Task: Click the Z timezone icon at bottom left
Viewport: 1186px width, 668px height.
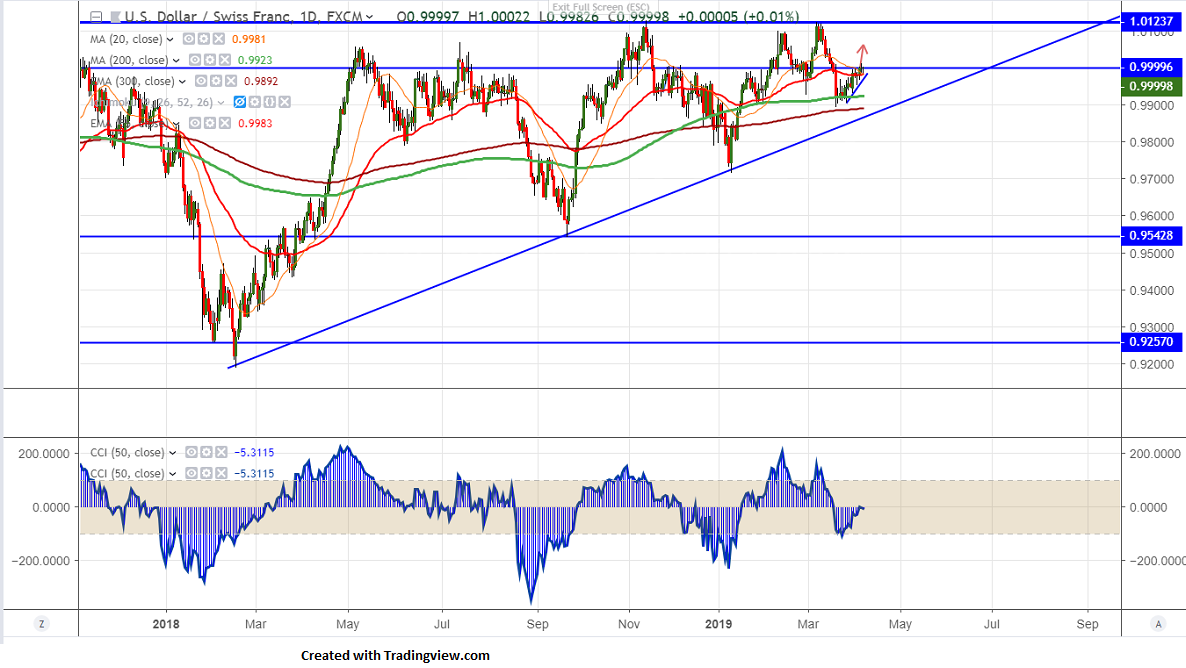Action: 41,624
